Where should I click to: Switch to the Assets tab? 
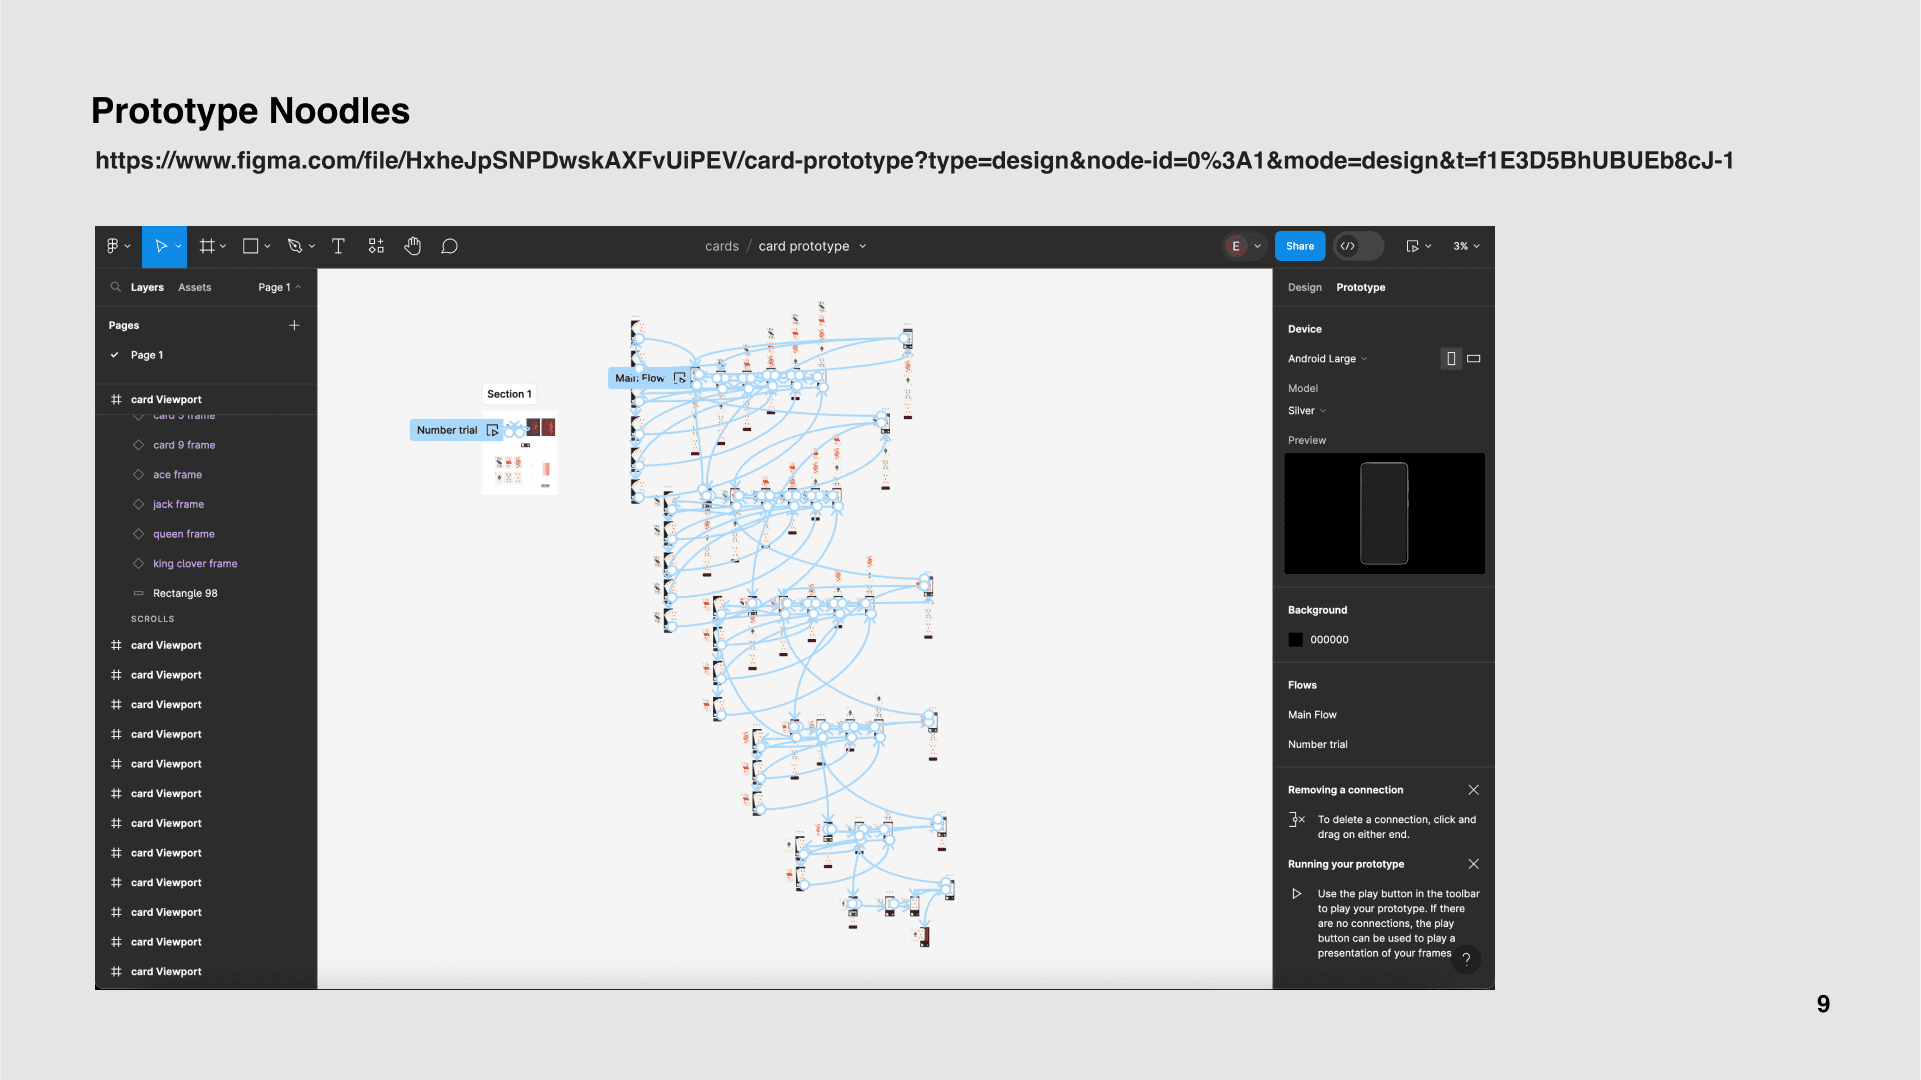[194, 287]
